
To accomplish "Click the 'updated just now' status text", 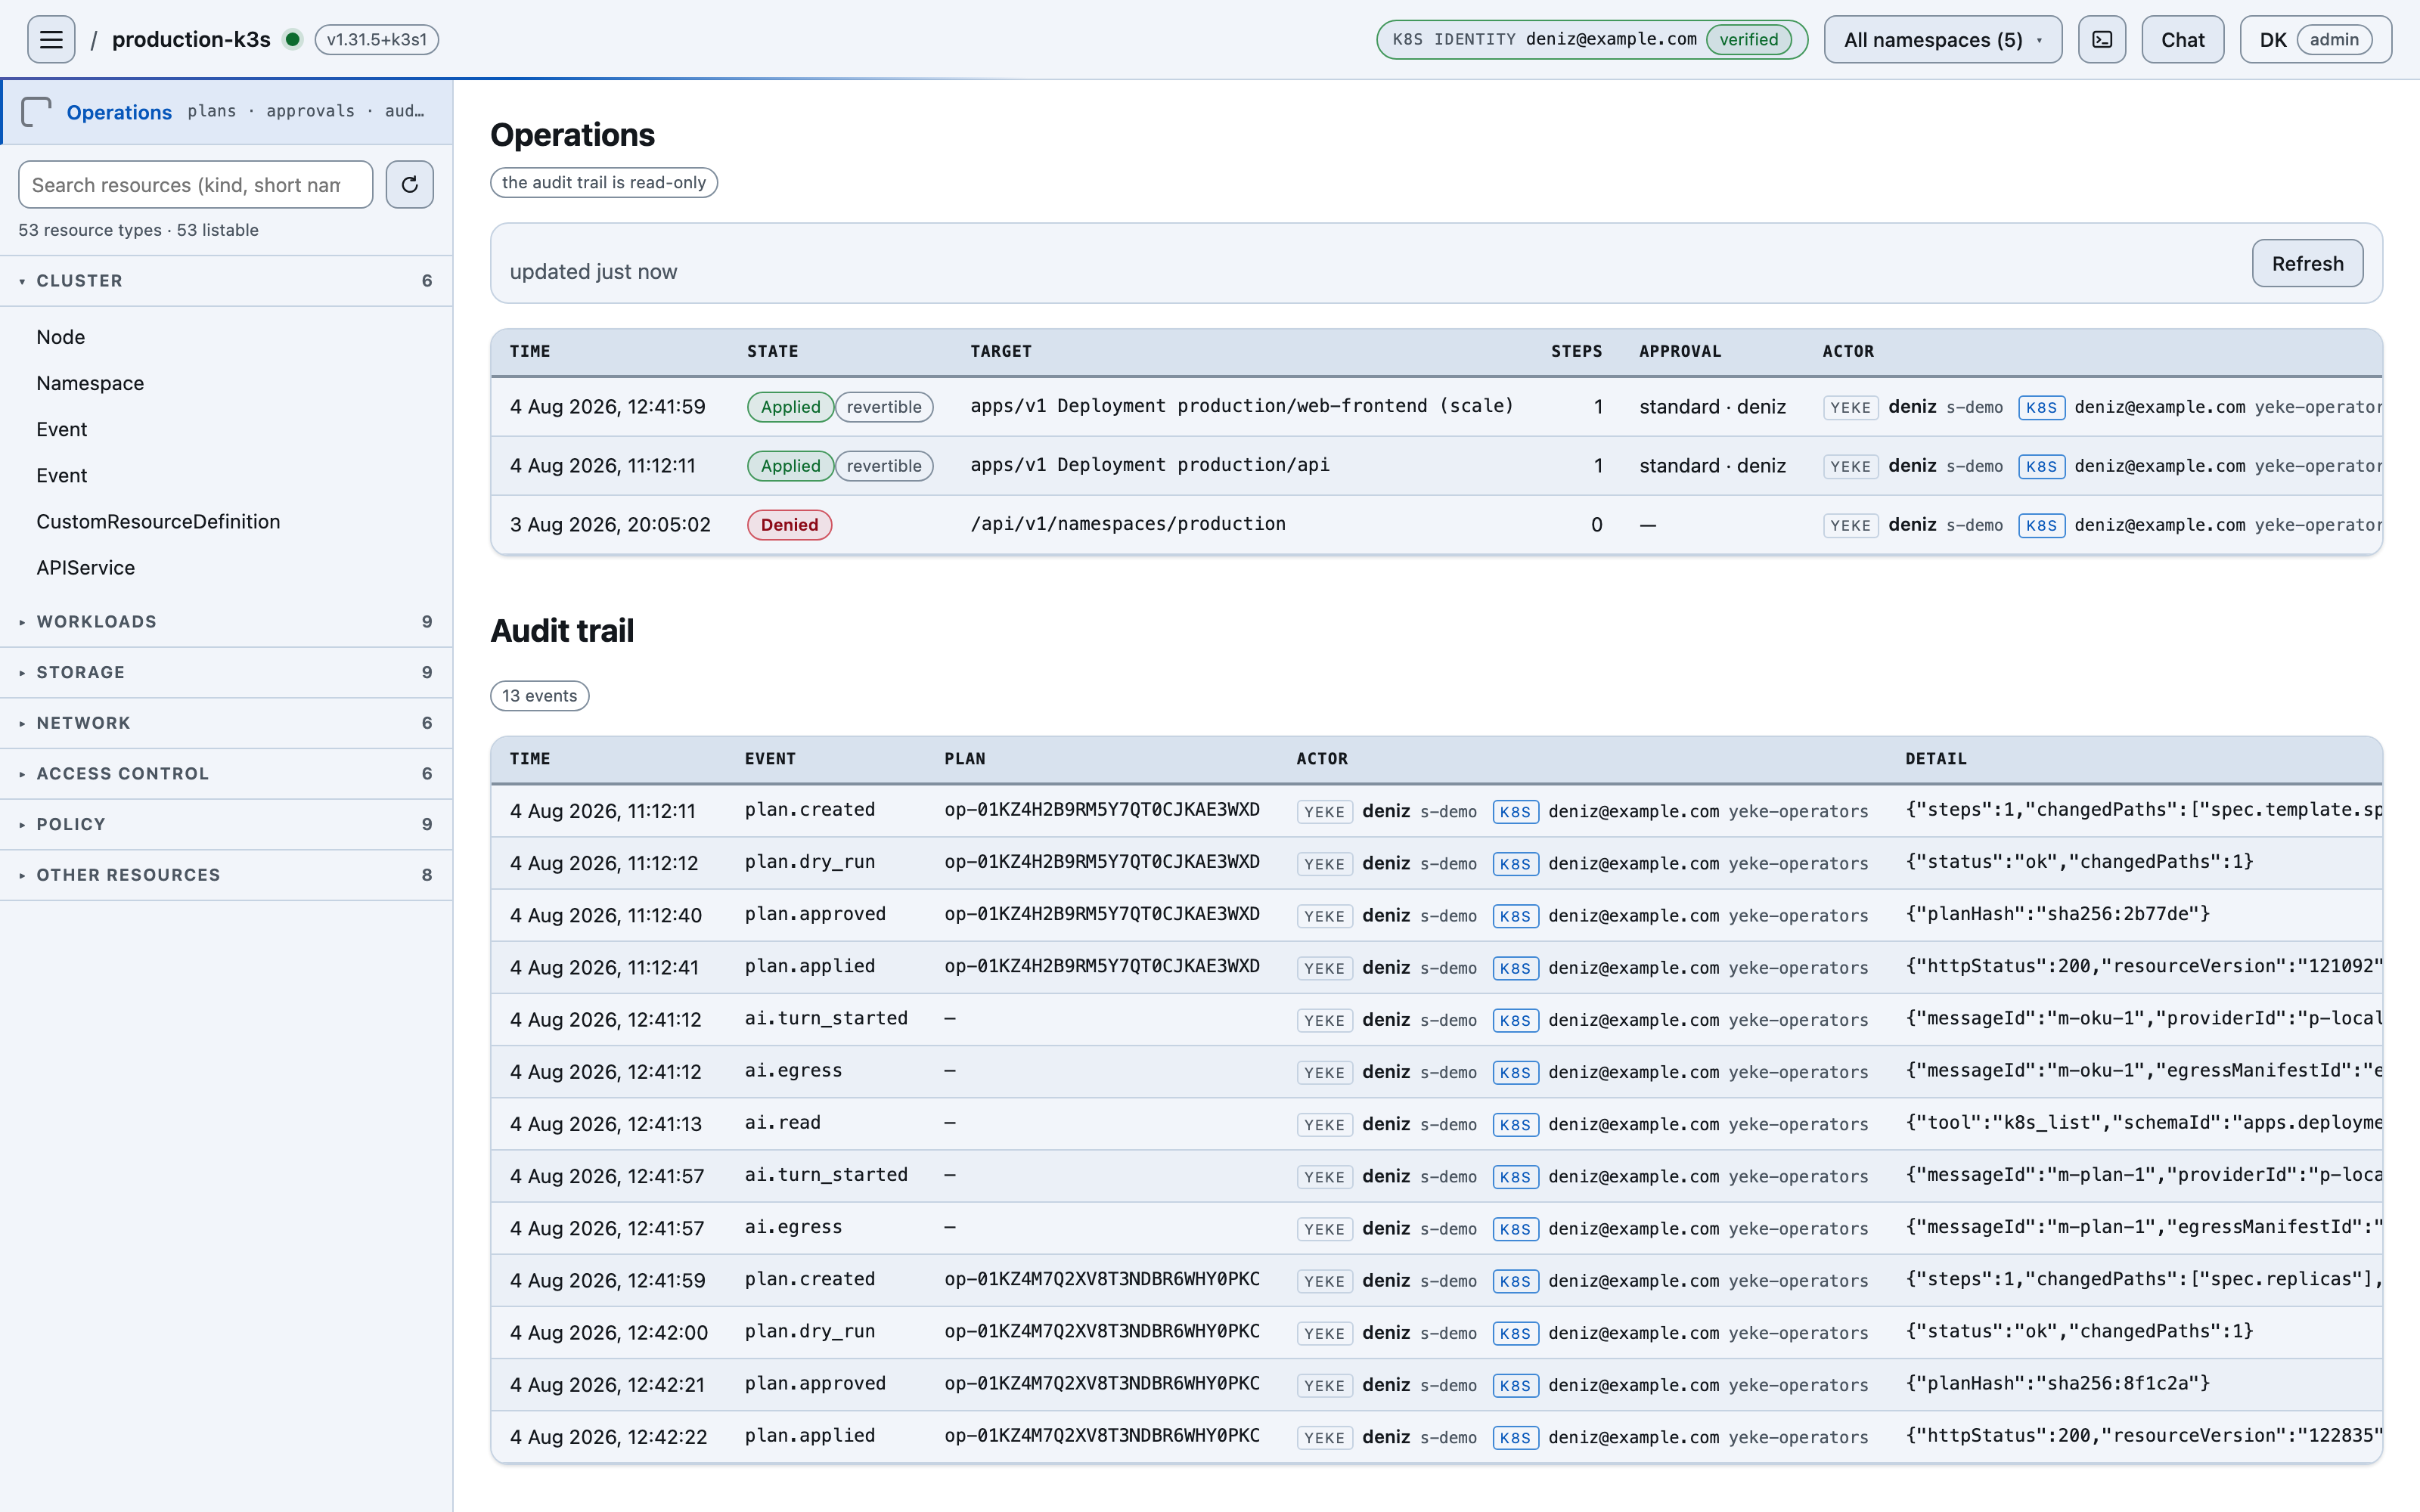I will pos(593,272).
